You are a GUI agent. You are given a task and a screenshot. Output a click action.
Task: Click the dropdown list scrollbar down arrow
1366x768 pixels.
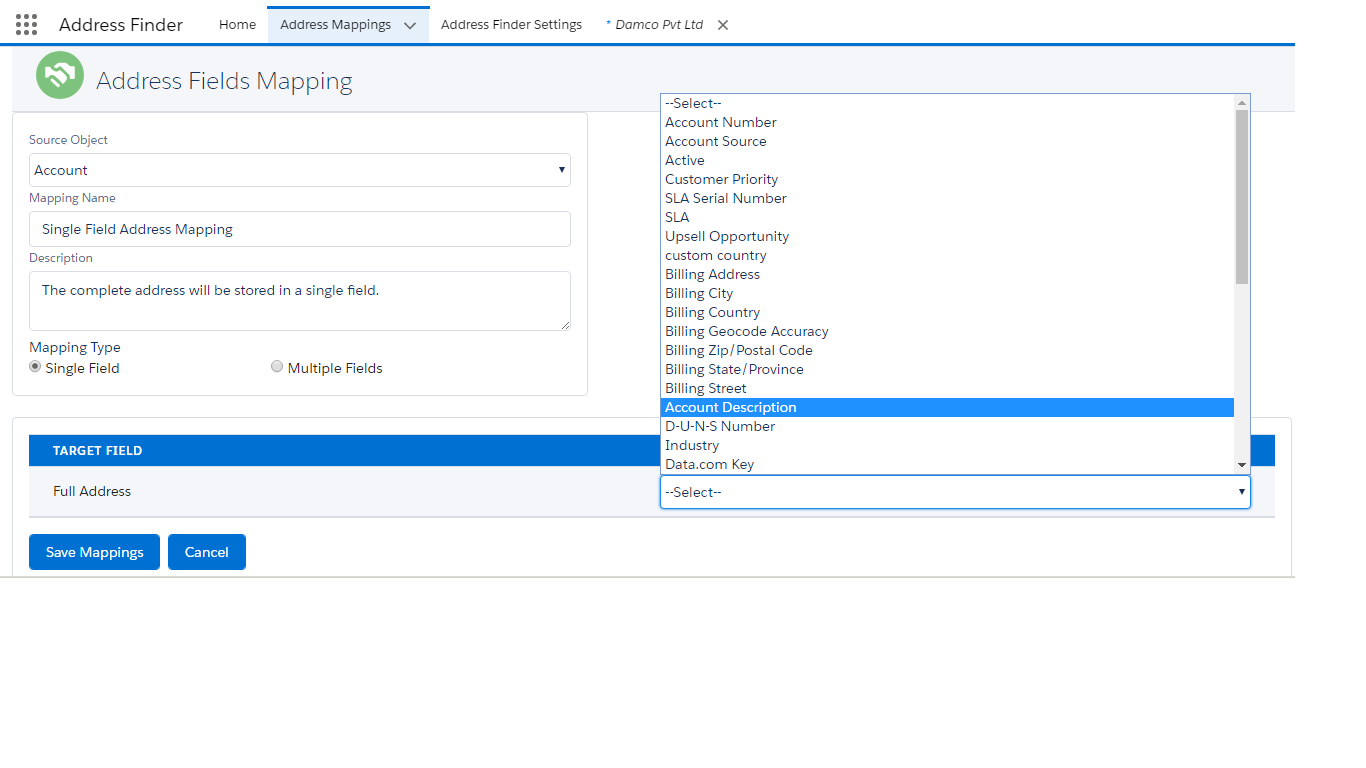[x=1241, y=464]
